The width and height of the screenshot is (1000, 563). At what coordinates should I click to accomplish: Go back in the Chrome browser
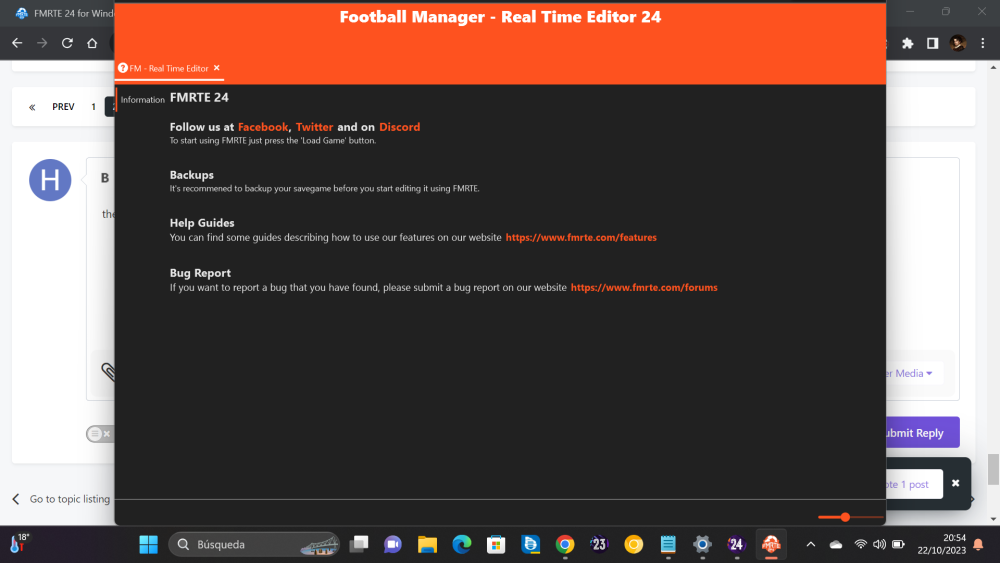point(17,43)
